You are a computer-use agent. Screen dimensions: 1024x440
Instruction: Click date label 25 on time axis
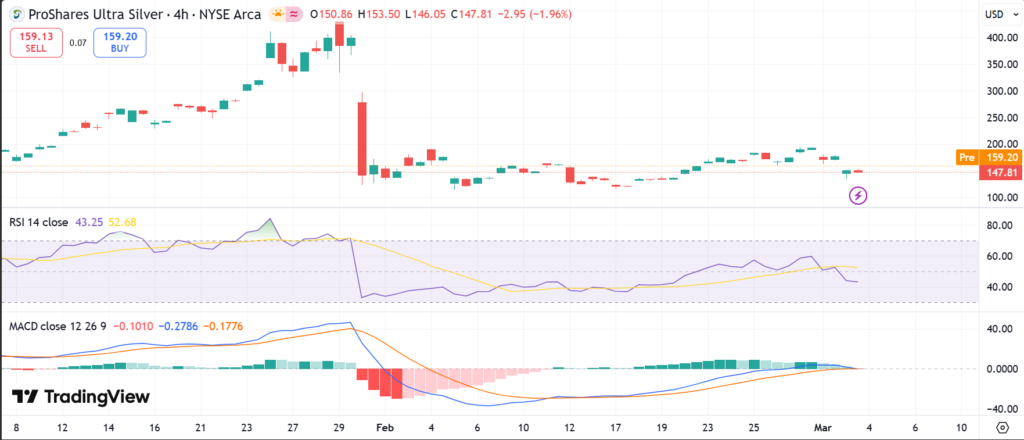[754, 428]
